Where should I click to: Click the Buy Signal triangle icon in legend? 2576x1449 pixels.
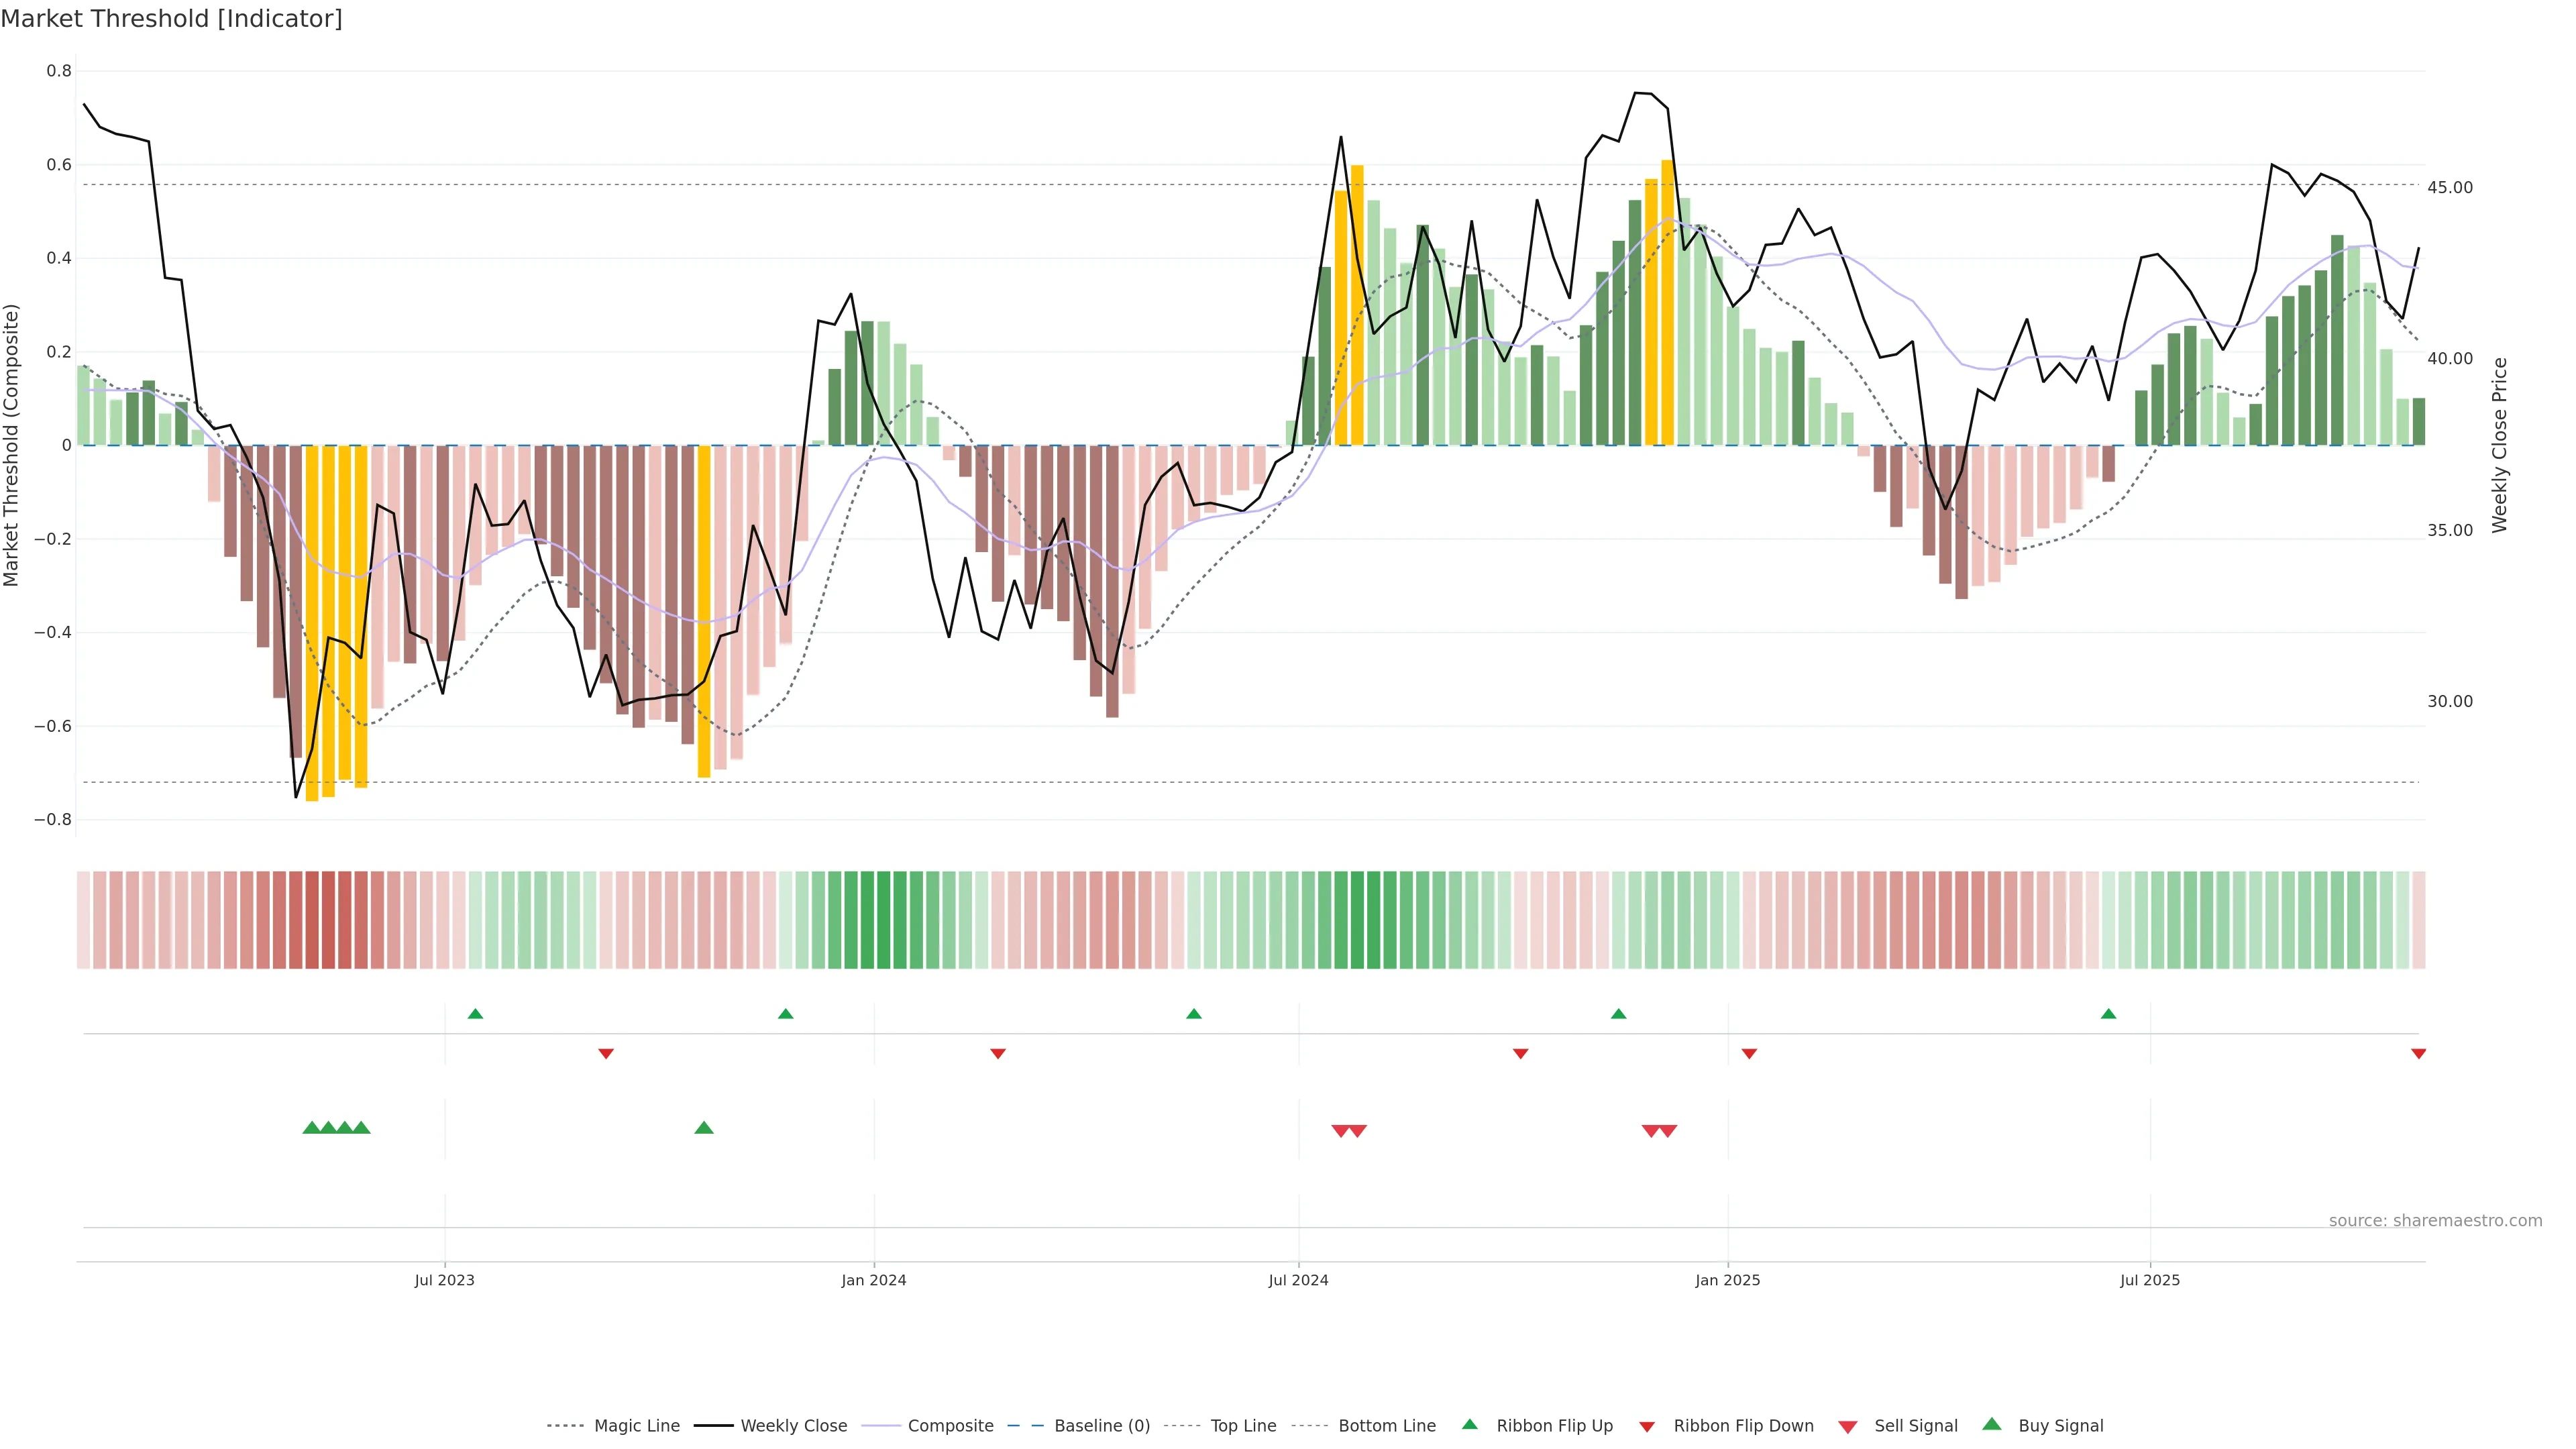(1991, 1424)
